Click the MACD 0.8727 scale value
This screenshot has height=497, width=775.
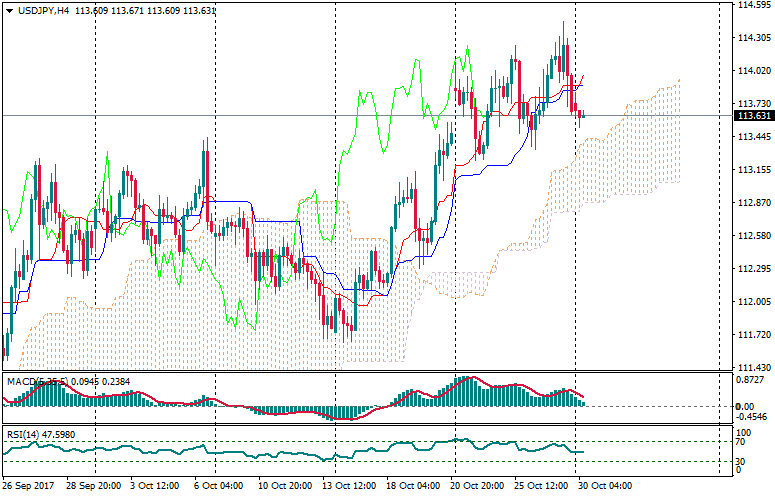pos(751,381)
